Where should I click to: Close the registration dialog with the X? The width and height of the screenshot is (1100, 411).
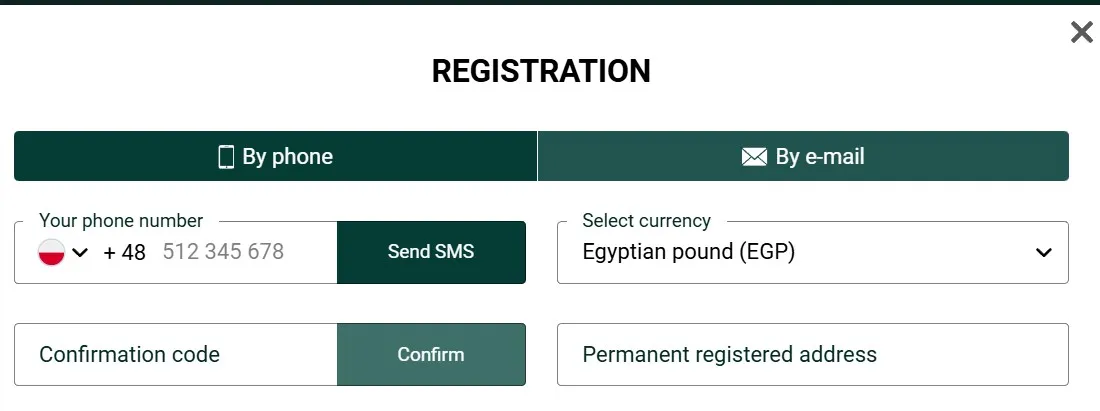(x=1081, y=33)
